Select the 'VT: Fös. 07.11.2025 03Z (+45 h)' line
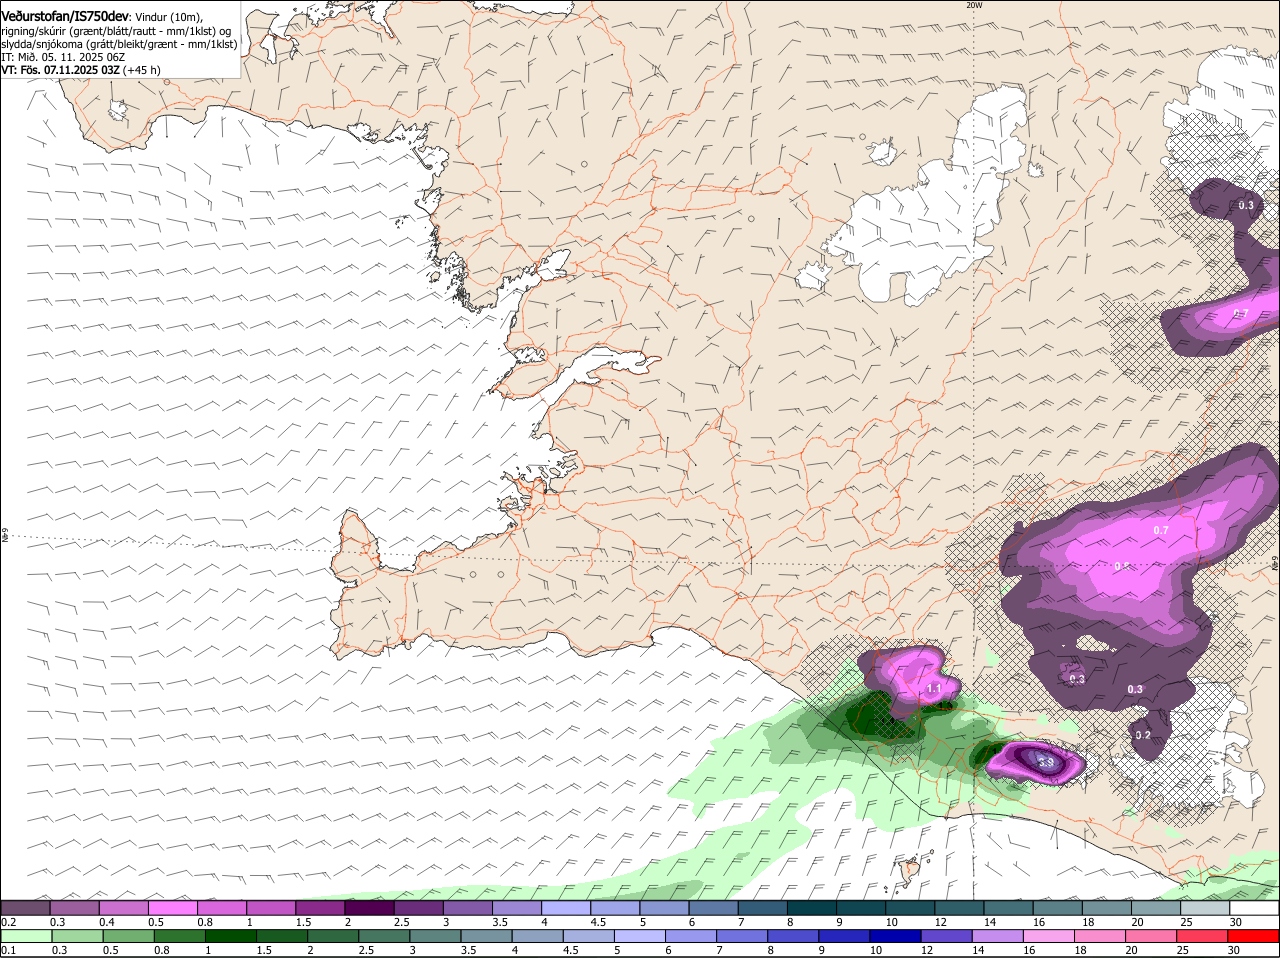This screenshot has width=1280, height=958. 81,70
